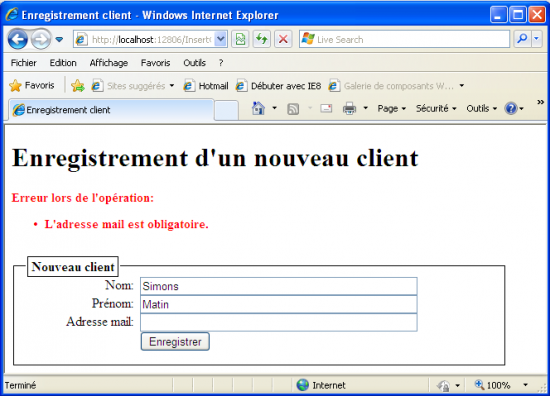
Task: Open the Fichier menu
Action: pyautogui.click(x=24, y=63)
